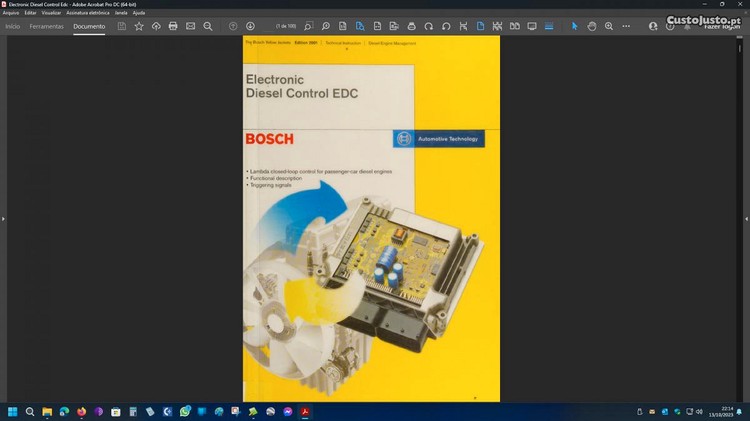Click the zoom in magnifier icon
This screenshot has height=421, width=750.
click(x=609, y=26)
